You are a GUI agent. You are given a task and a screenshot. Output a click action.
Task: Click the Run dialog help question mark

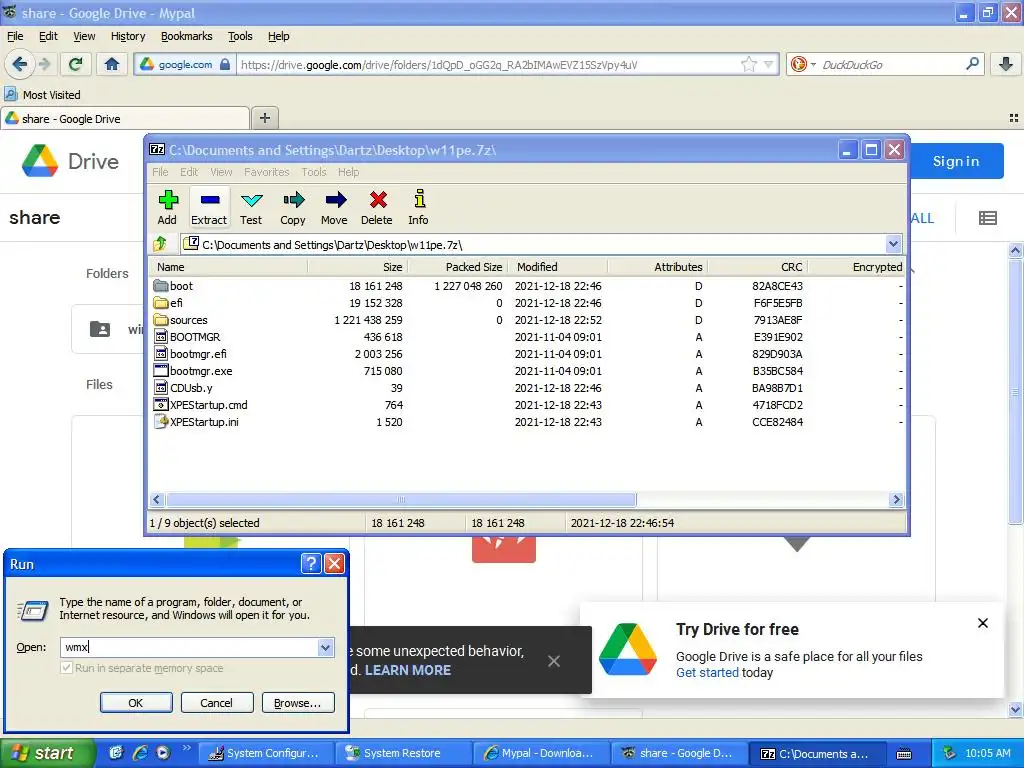311,564
